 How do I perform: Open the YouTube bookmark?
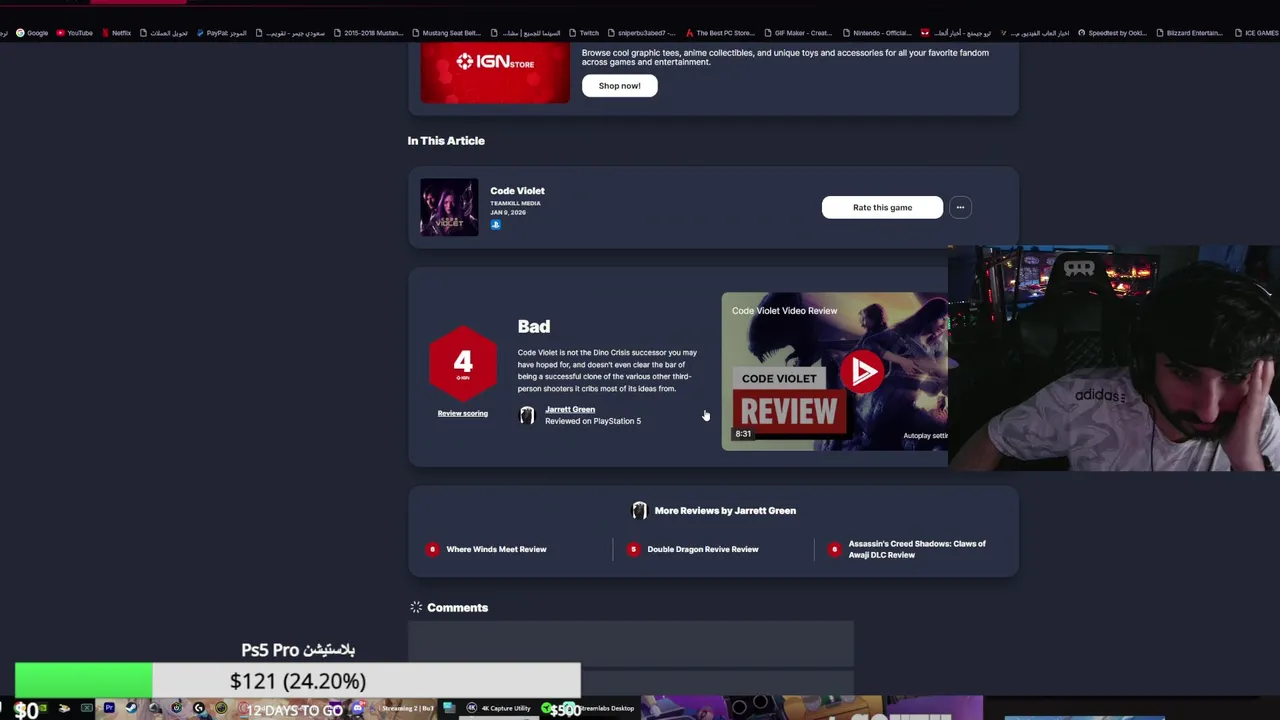(x=75, y=33)
